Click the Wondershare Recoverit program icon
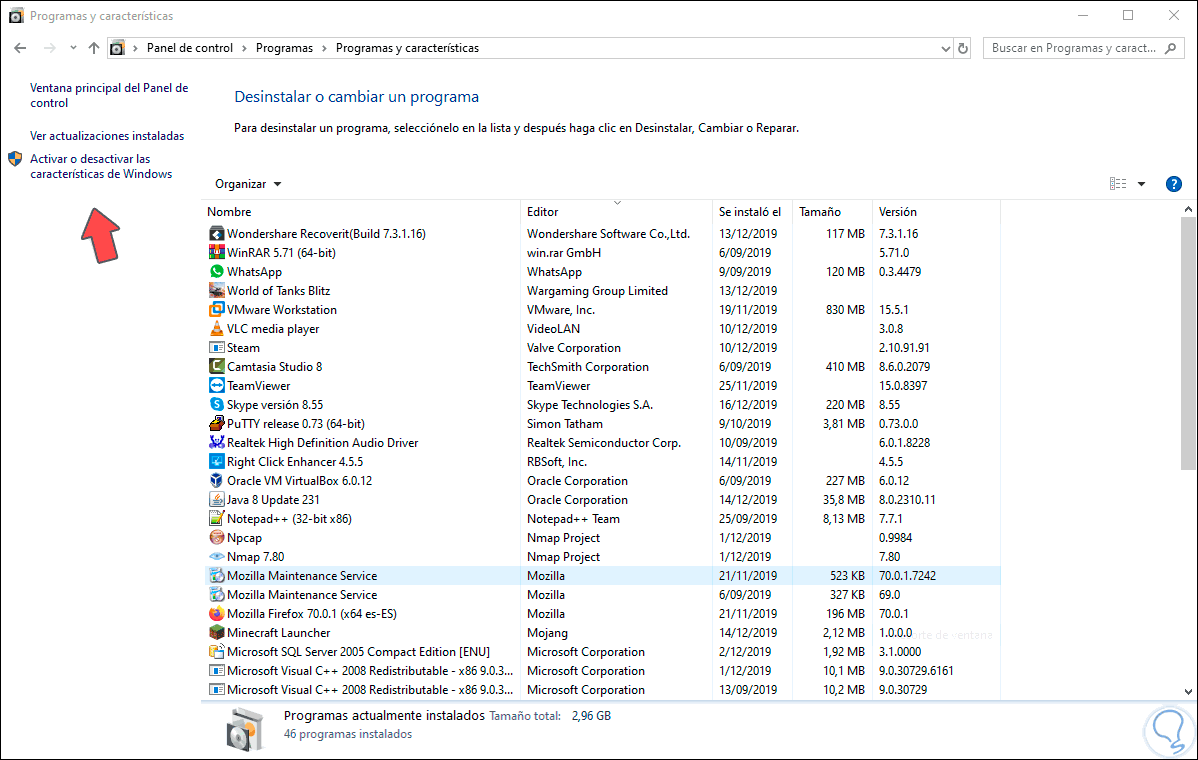Viewport: 1198px width, 760px height. (x=216, y=234)
